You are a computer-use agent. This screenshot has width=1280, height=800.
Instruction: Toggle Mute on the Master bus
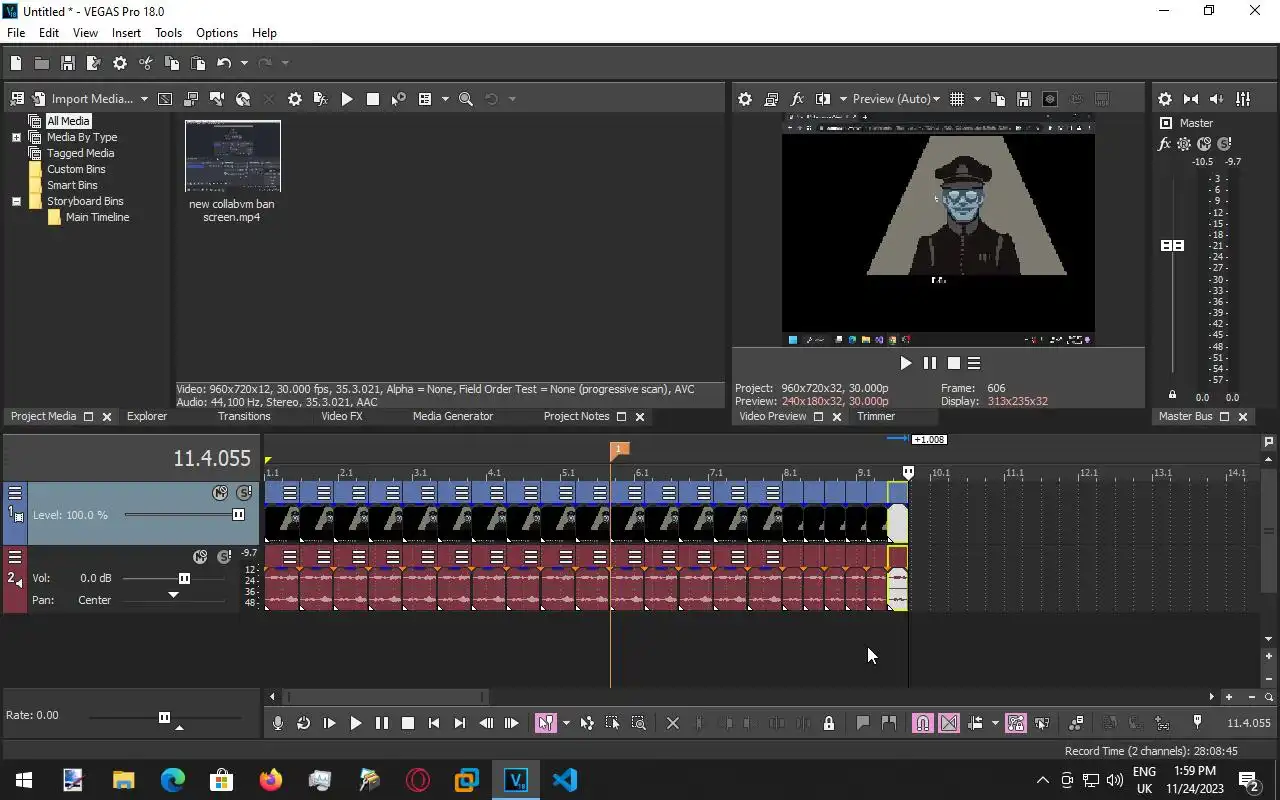1204,144
